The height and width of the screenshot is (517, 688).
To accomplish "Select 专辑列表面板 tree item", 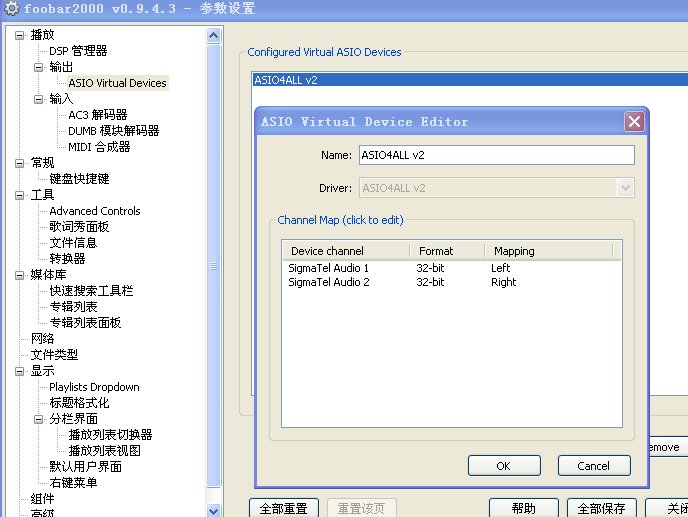I will tap(85, 323).
